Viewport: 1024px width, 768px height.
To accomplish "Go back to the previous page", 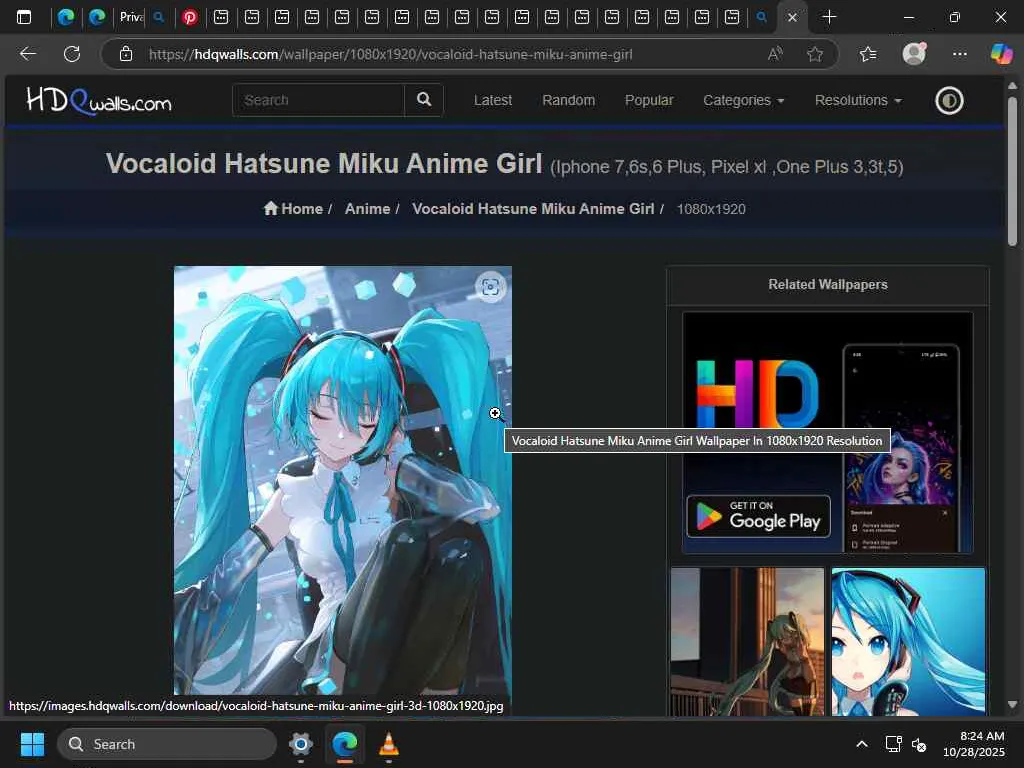I will point(27,54).
